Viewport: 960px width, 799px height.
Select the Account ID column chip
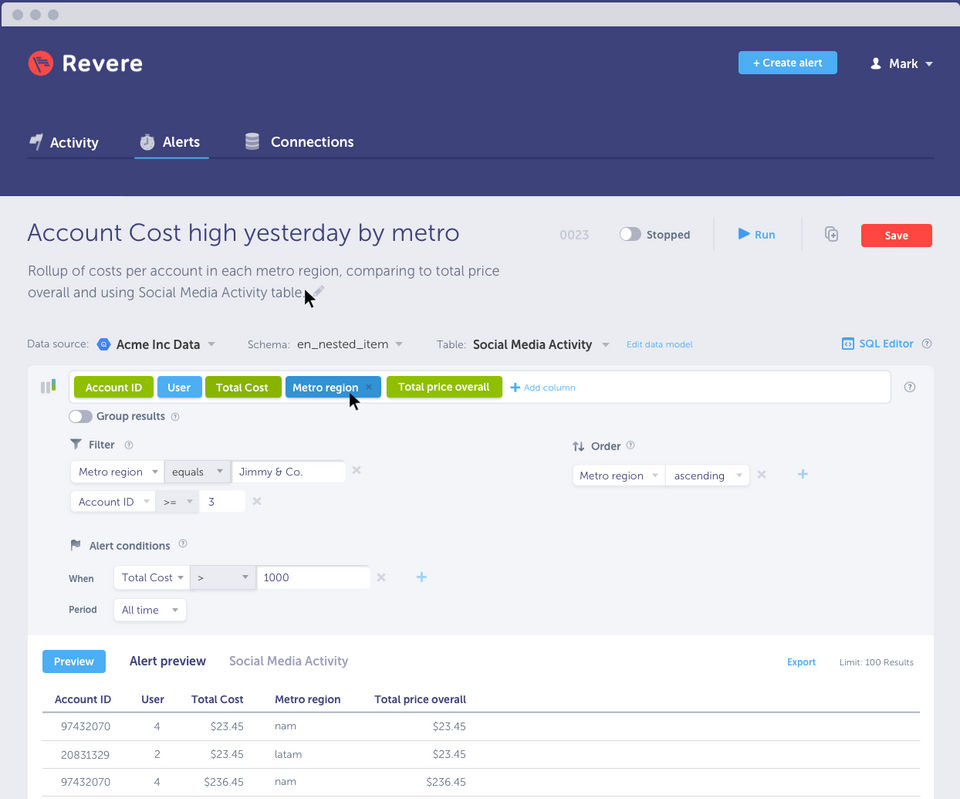click(x=113, y=387)
